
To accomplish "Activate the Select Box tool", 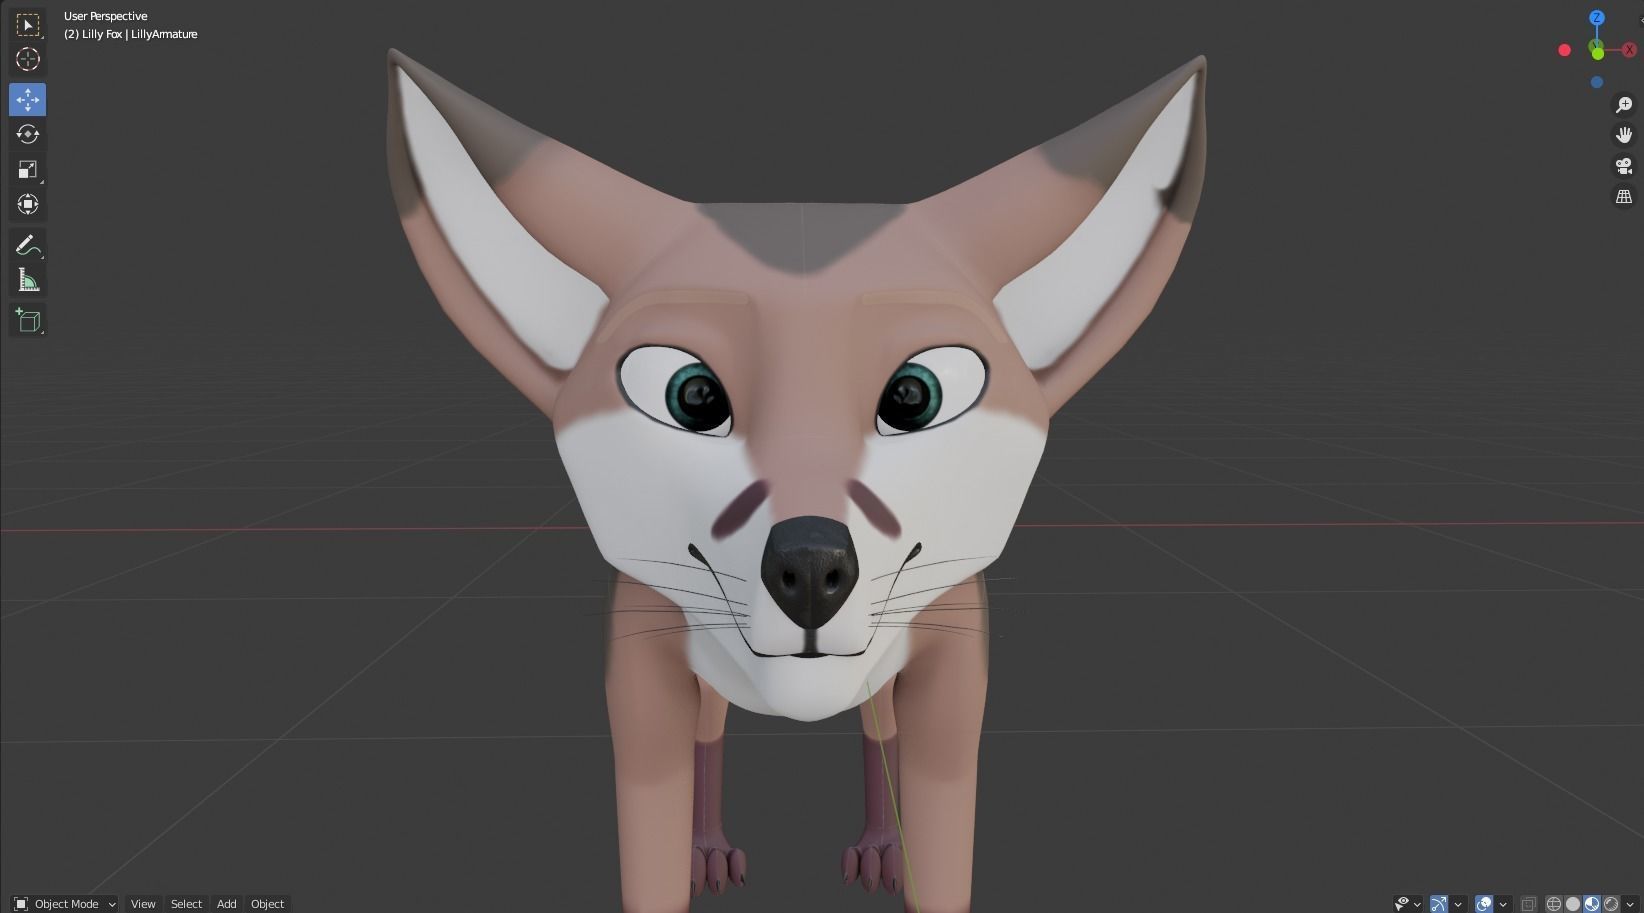I will point(27,24).
